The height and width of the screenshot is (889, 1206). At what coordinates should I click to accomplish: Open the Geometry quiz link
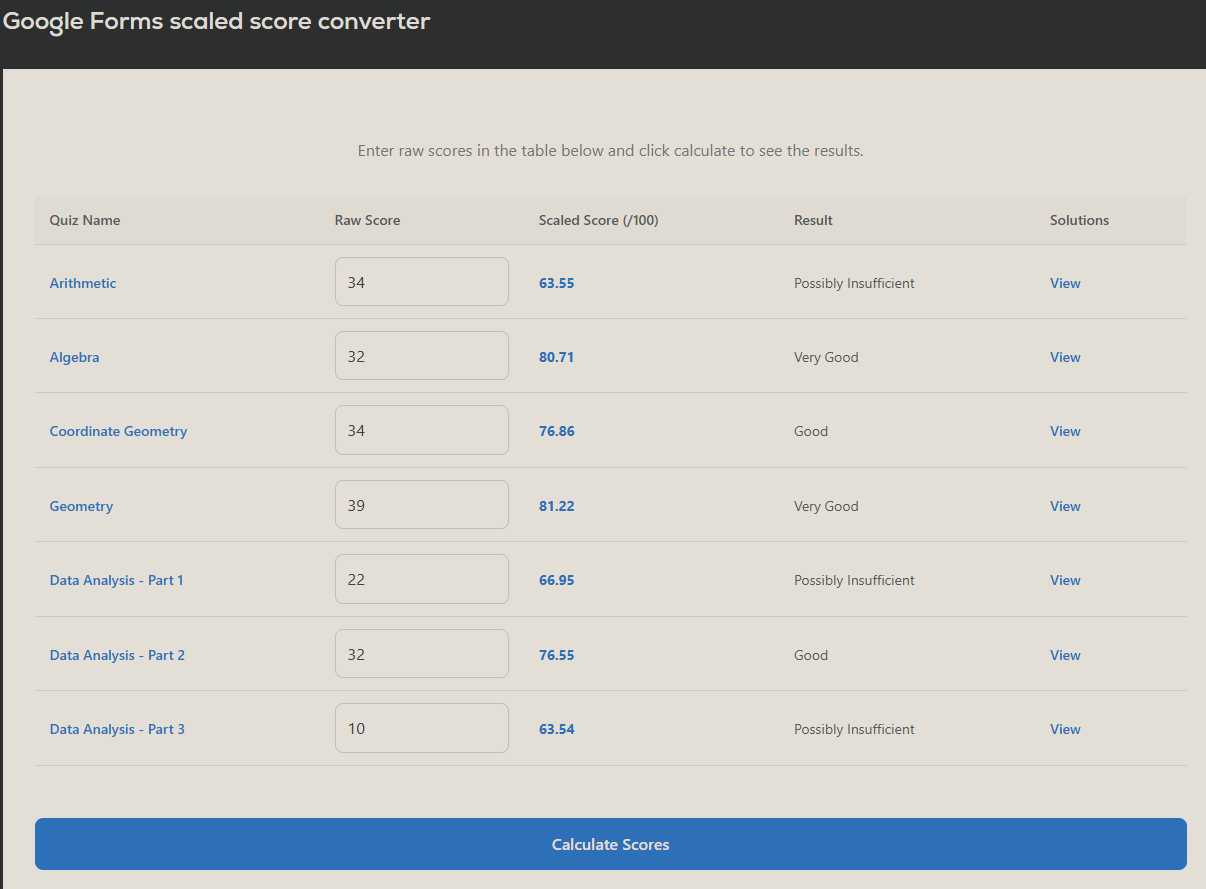coord(81,506)
